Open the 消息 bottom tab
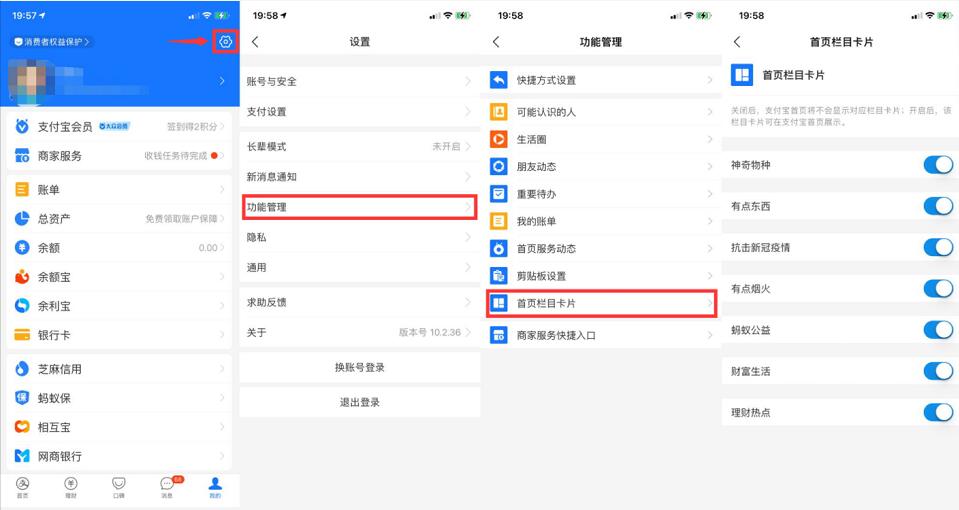This screenshot has height=510, width=959. tap(168, 487)
